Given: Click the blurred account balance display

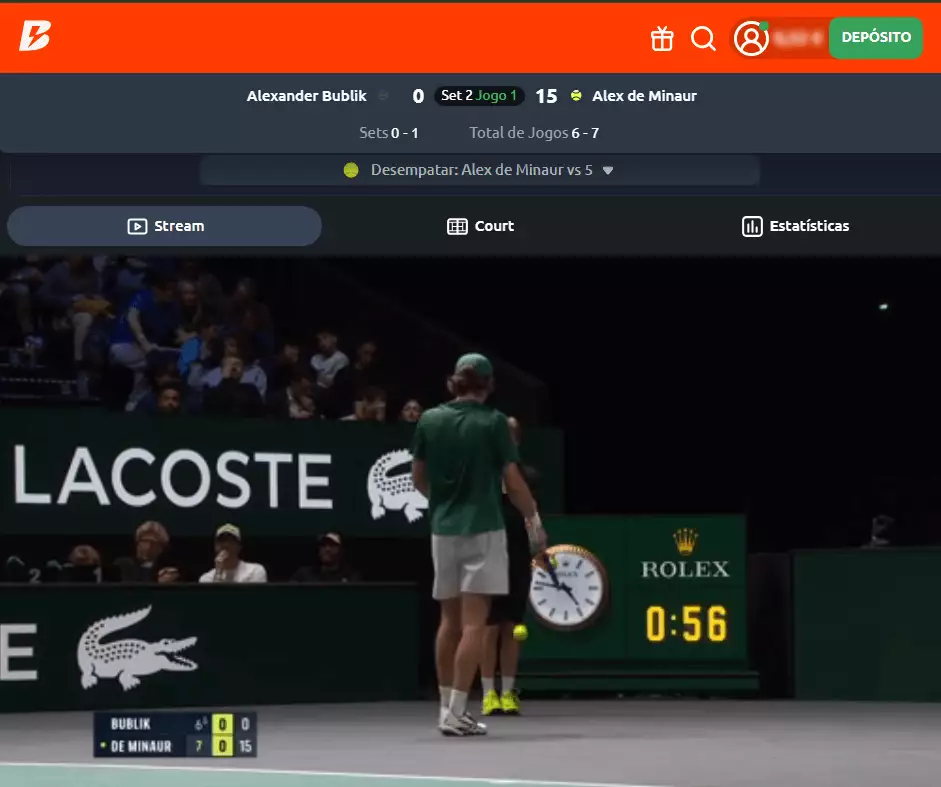Looking at the screenshot, I should click(x=799, y=38).
